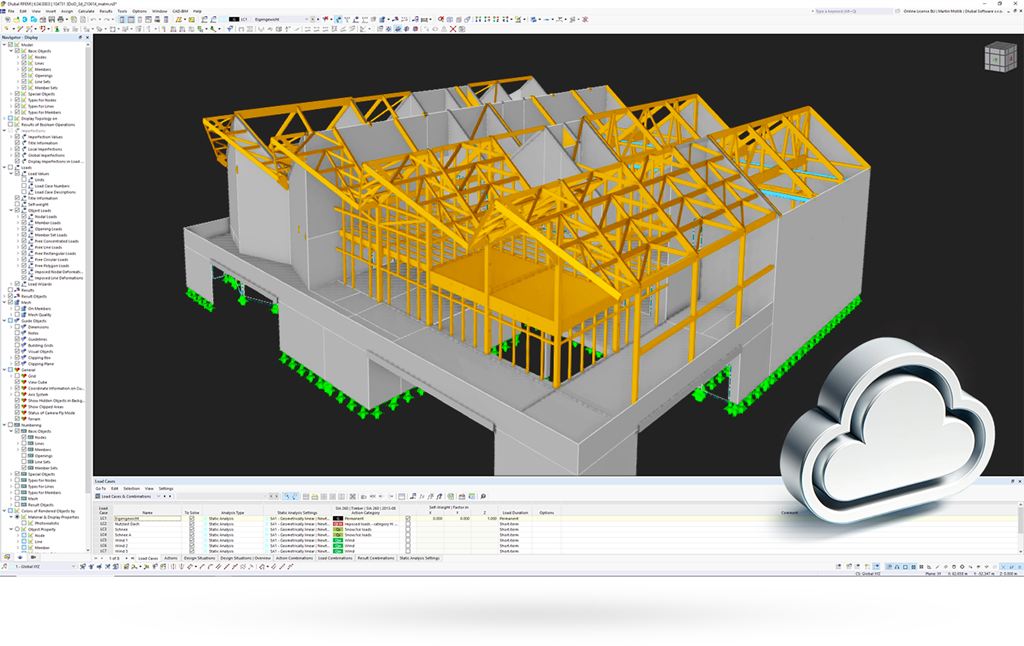
Task: Expand the Nodal Loads node
Action: pos(18,216)
